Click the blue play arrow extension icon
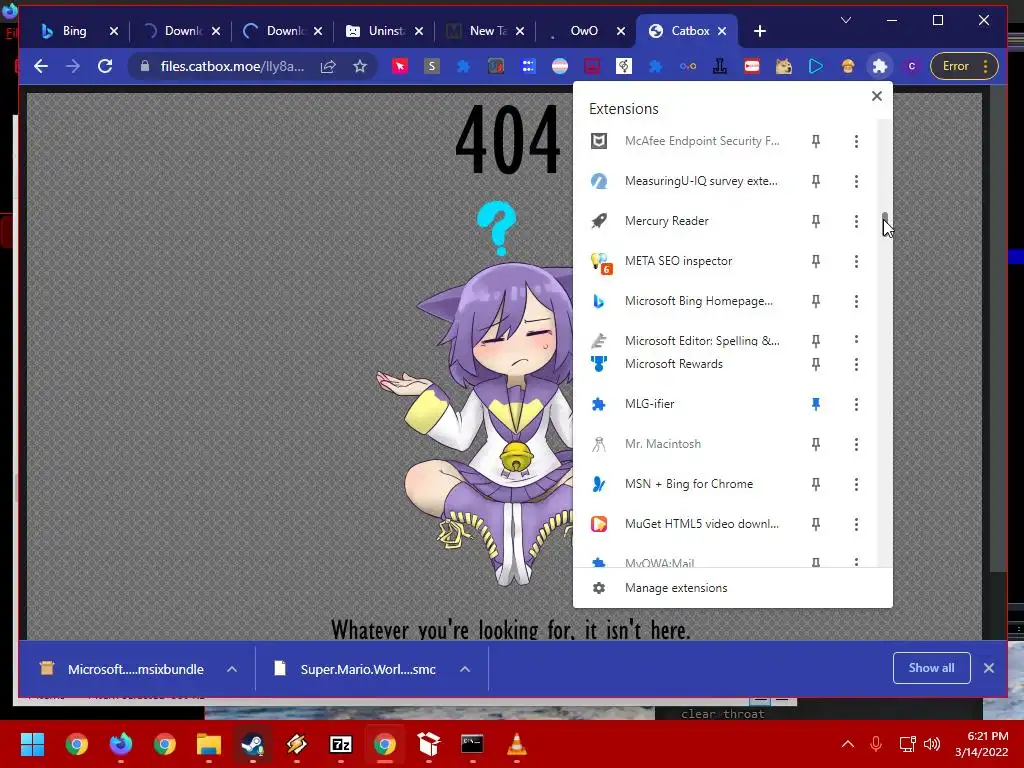This screenshot has height=768, width=1024. [x=816, y=66]
